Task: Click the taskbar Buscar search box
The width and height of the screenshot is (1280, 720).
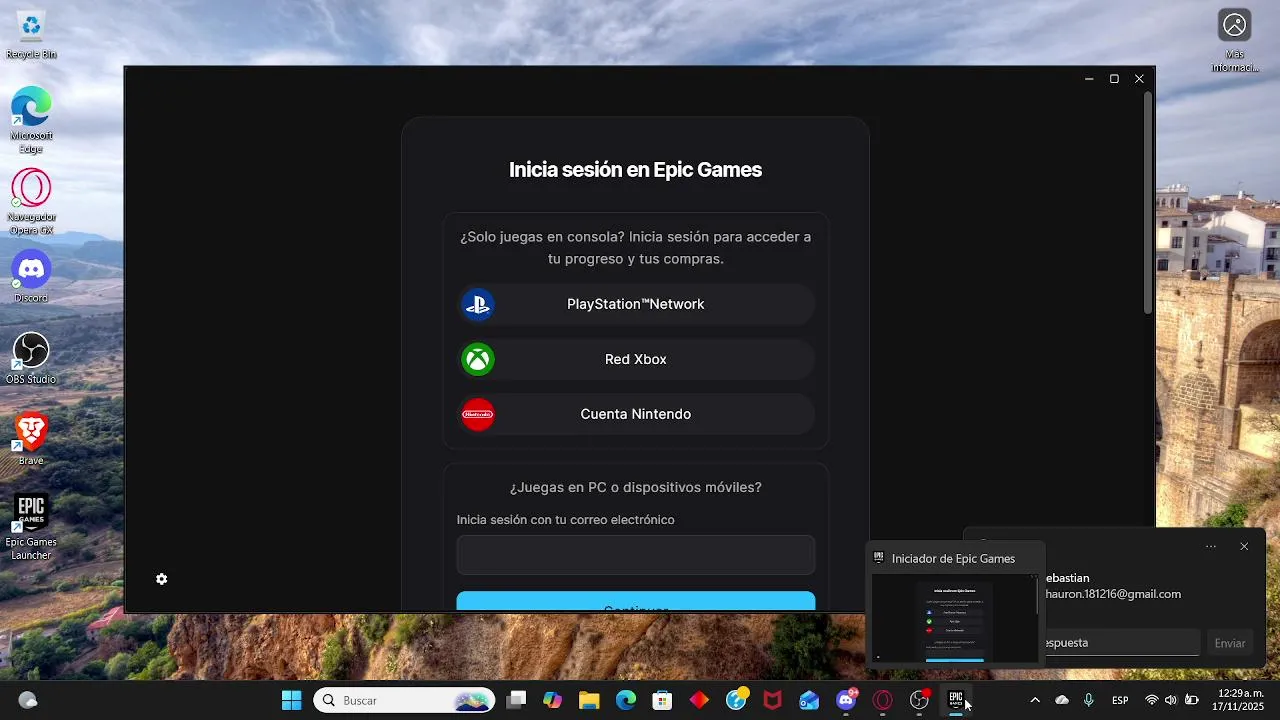Action: click(x=404, y=700)
